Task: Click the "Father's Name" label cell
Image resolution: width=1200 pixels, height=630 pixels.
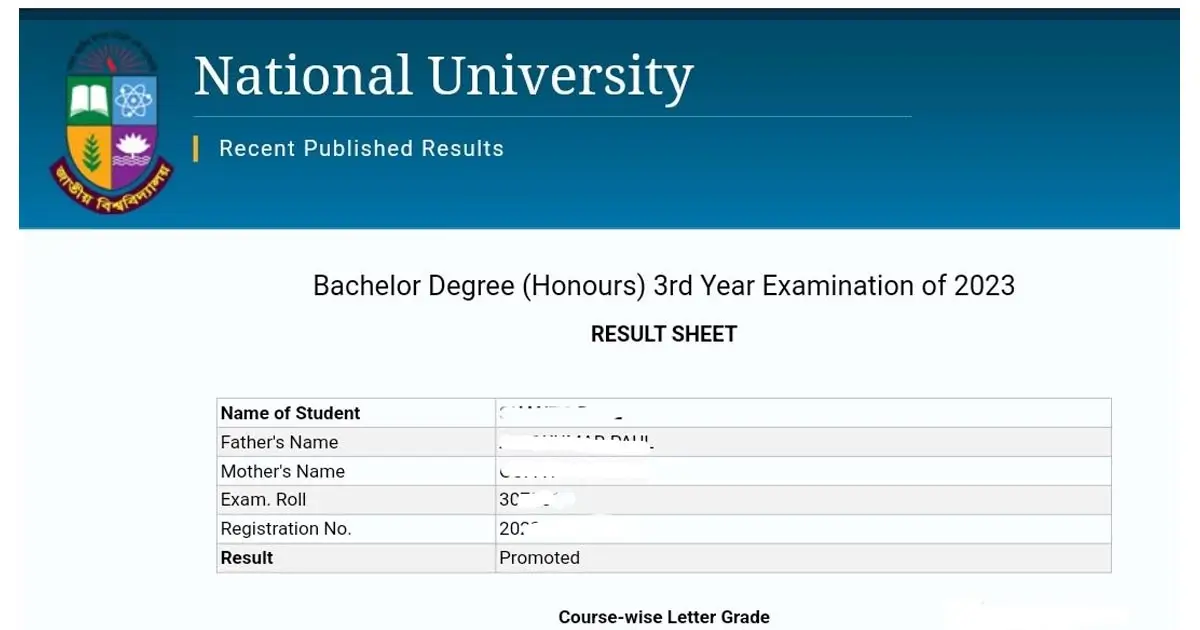Action: [x=279, y=442]
